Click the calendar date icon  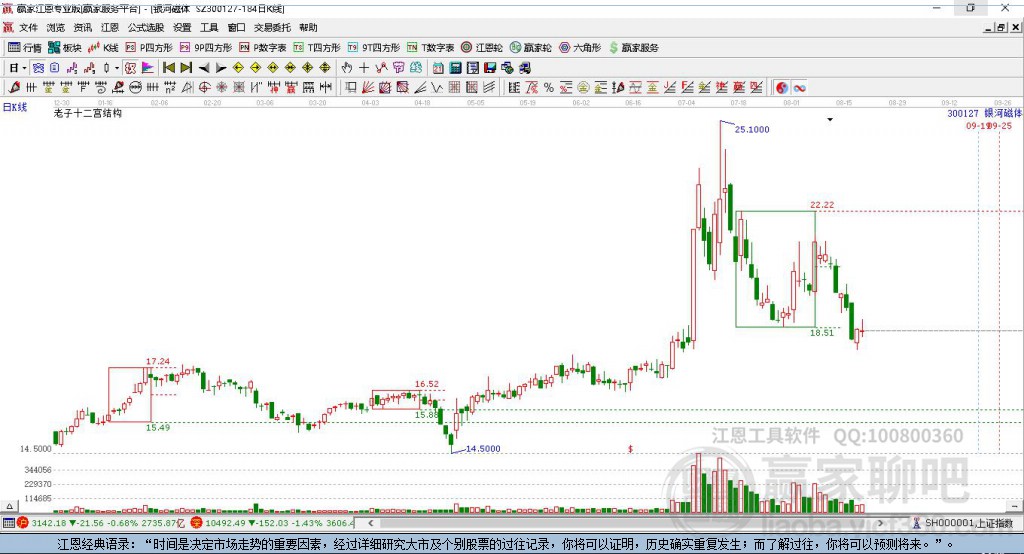[438, 68]
